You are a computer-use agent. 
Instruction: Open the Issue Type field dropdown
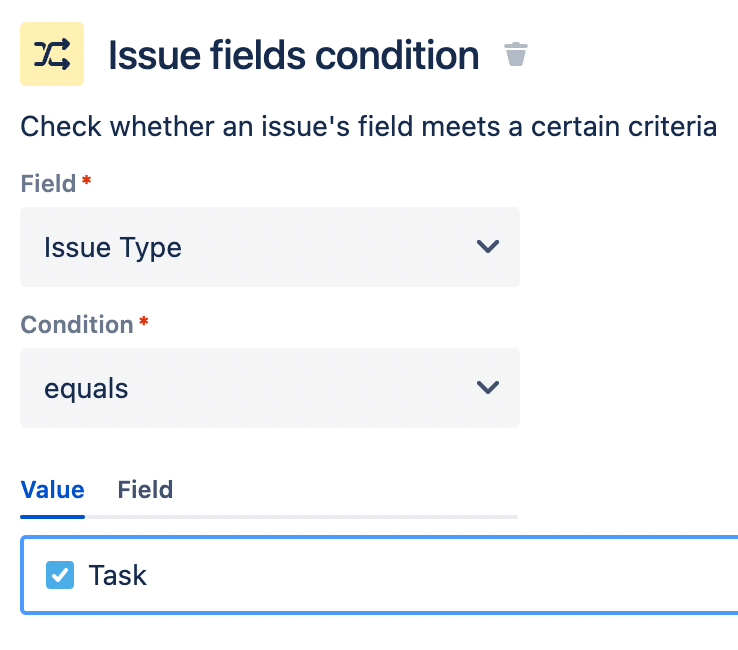[269, 247]
